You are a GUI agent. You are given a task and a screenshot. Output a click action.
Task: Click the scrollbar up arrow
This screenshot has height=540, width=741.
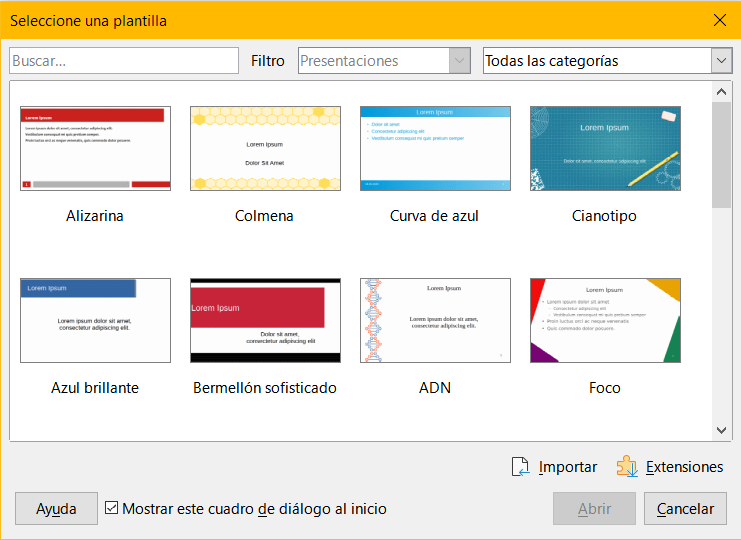[x=722, y=91]
